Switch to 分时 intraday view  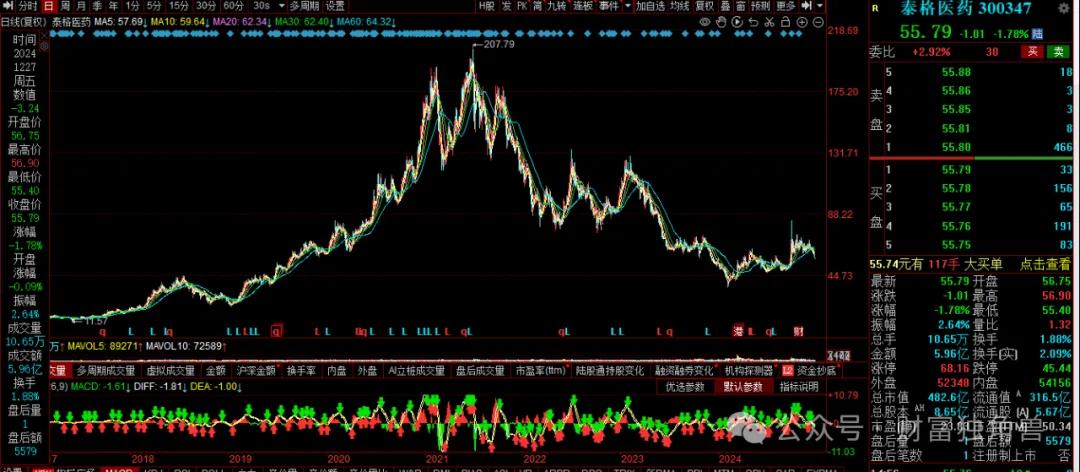pyautogui.click(x=28, y=6)
